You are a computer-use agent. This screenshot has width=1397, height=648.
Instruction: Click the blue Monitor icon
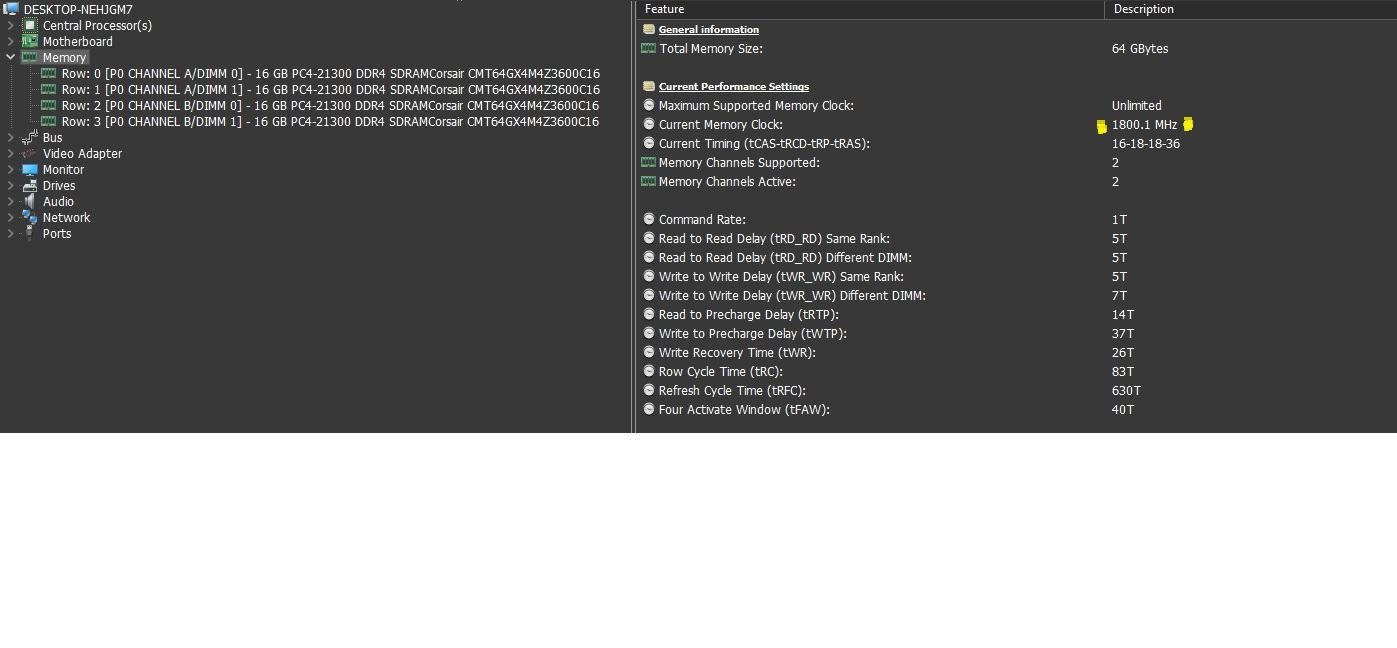click(30, 170)
